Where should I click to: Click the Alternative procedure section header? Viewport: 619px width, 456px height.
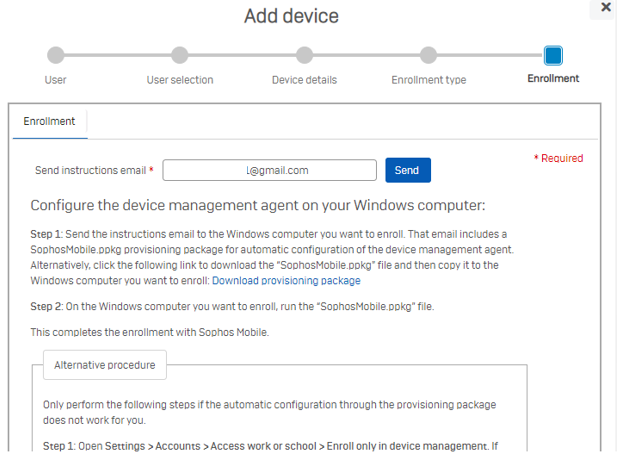click(104, 365)
